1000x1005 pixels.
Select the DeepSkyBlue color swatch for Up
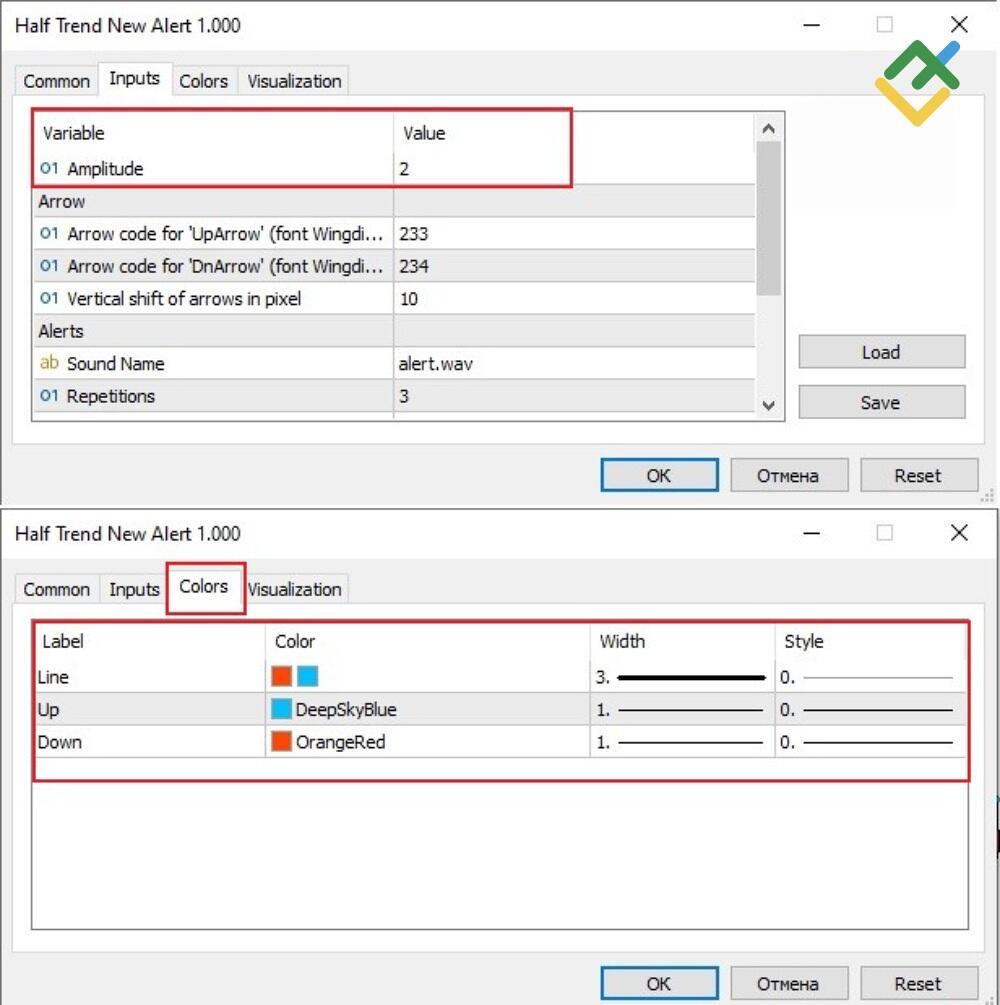(281, 710)
